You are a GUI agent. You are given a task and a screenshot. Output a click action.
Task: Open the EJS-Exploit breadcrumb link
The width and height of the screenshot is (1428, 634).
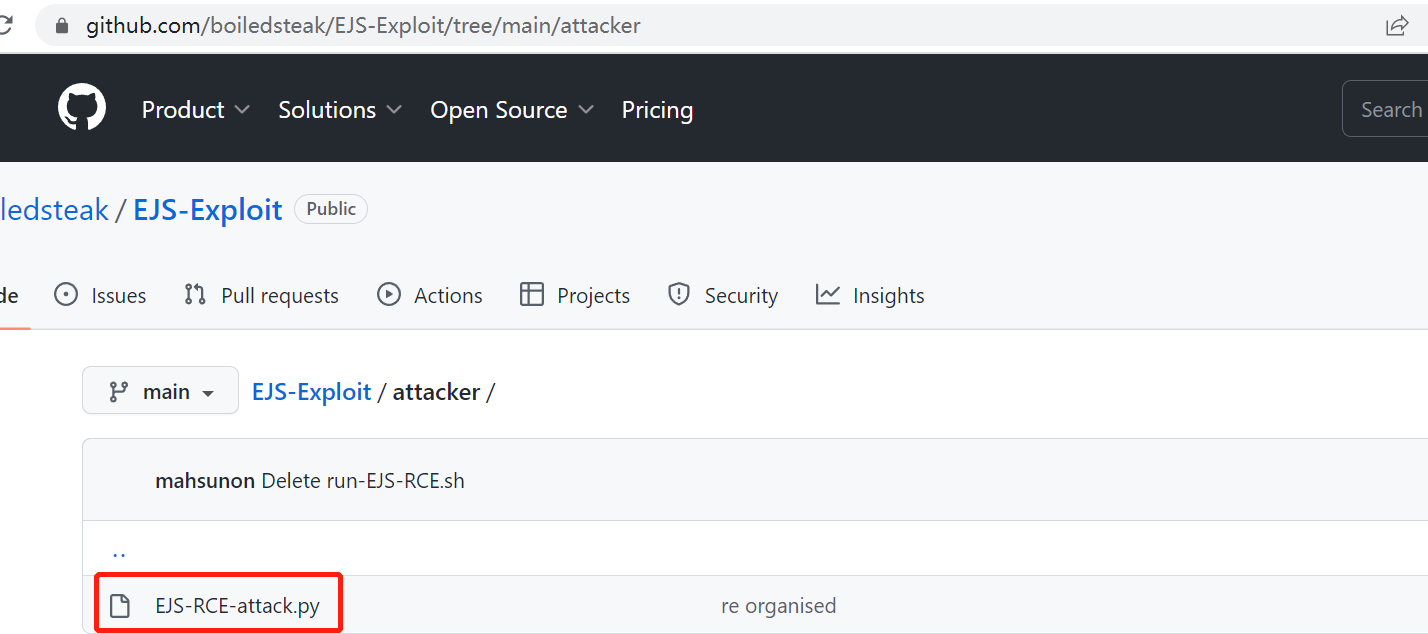(312, 392)
